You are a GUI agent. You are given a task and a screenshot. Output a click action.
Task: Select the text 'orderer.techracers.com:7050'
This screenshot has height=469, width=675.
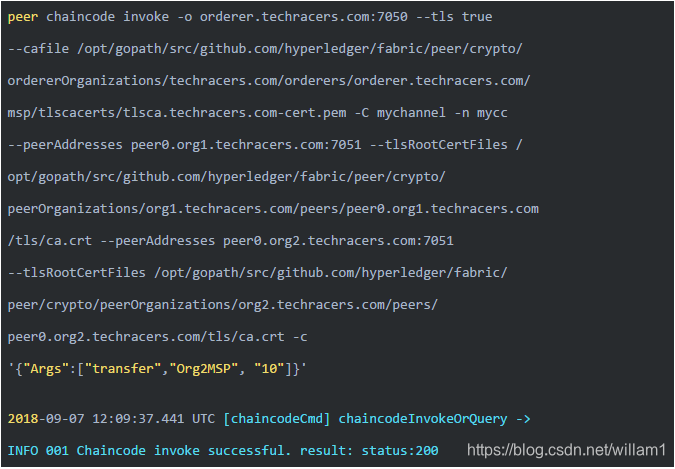coord(303,17)
